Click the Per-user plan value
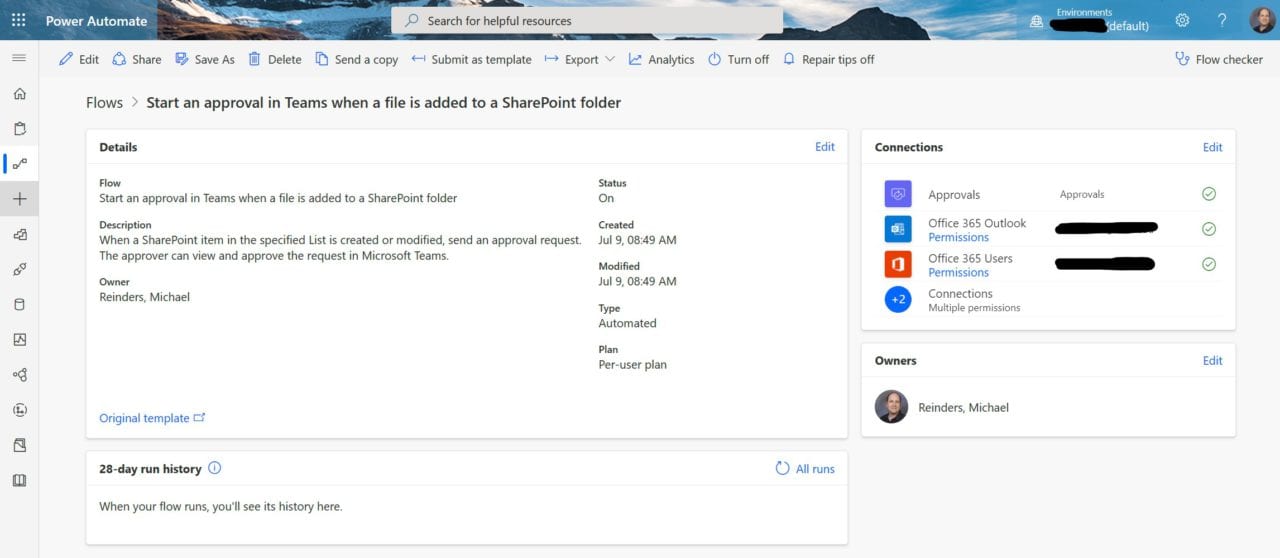The image size is (1280, 558). pyautogui.click(x=632, y=364)
